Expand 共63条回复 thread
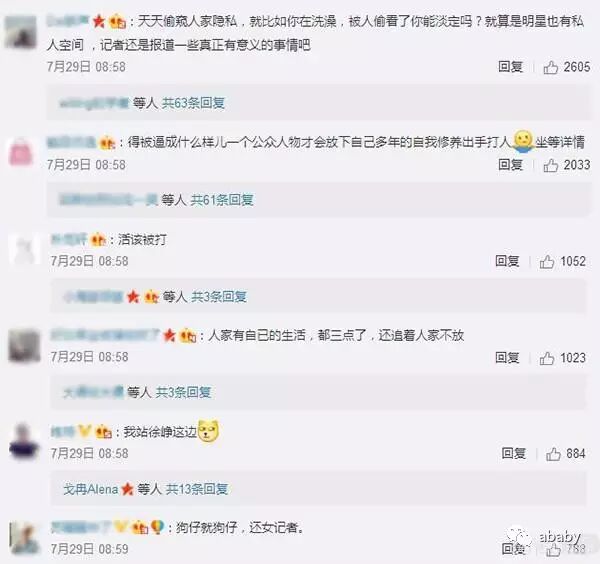This screenshot has width=600, height=564. (x=193, y=103)
